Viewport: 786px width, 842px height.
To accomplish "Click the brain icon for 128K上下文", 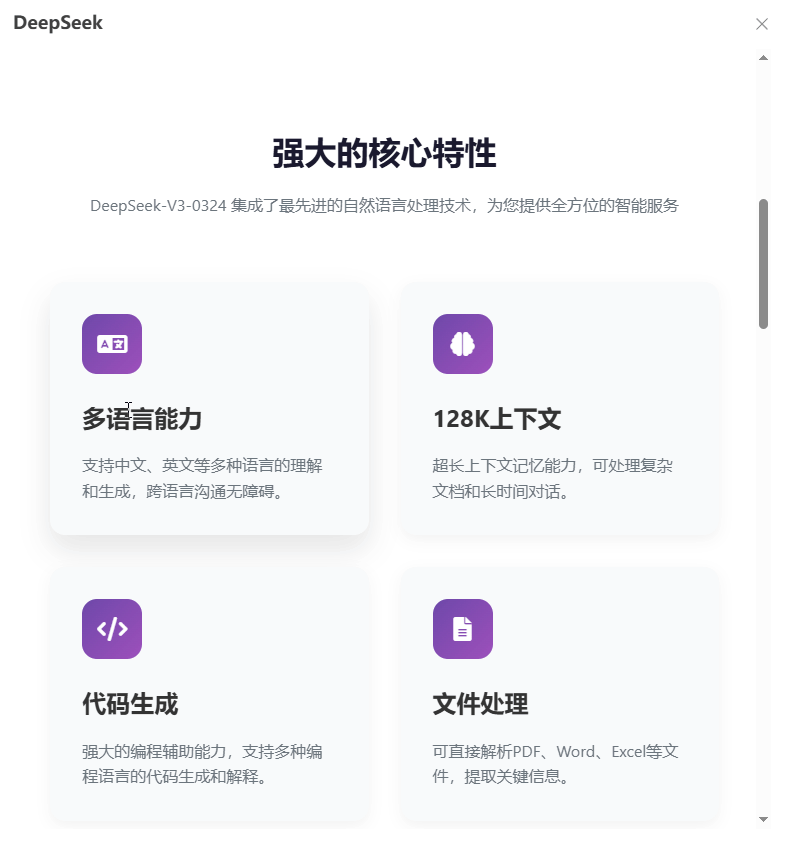I will click(463, 344).
